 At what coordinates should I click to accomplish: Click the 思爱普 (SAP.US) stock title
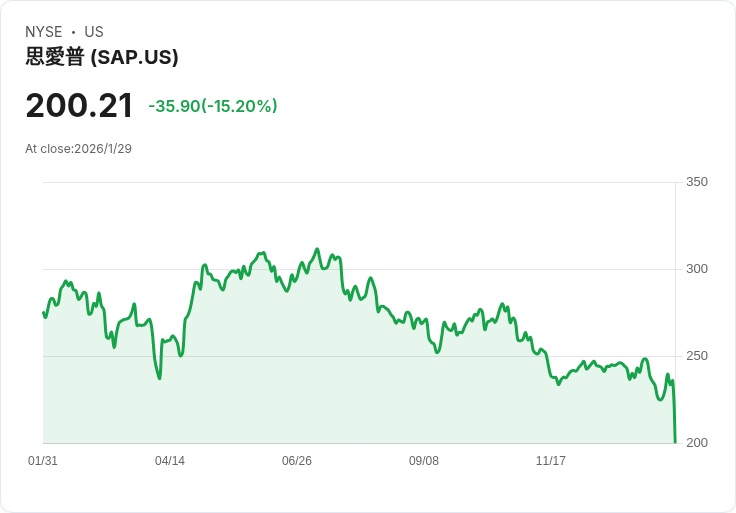click(x=102, y=57)
